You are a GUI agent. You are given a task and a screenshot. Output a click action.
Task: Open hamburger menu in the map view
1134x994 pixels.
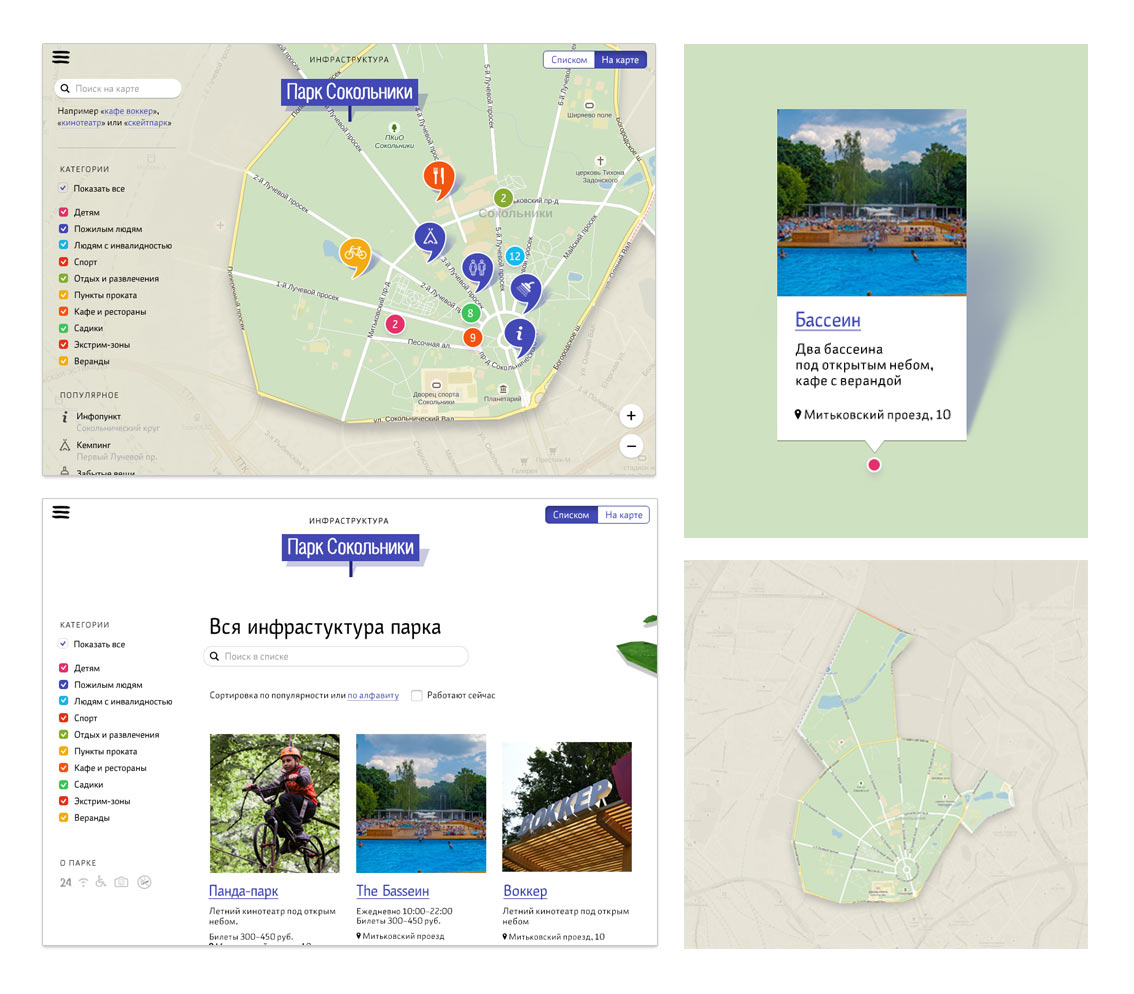[61, 58]
